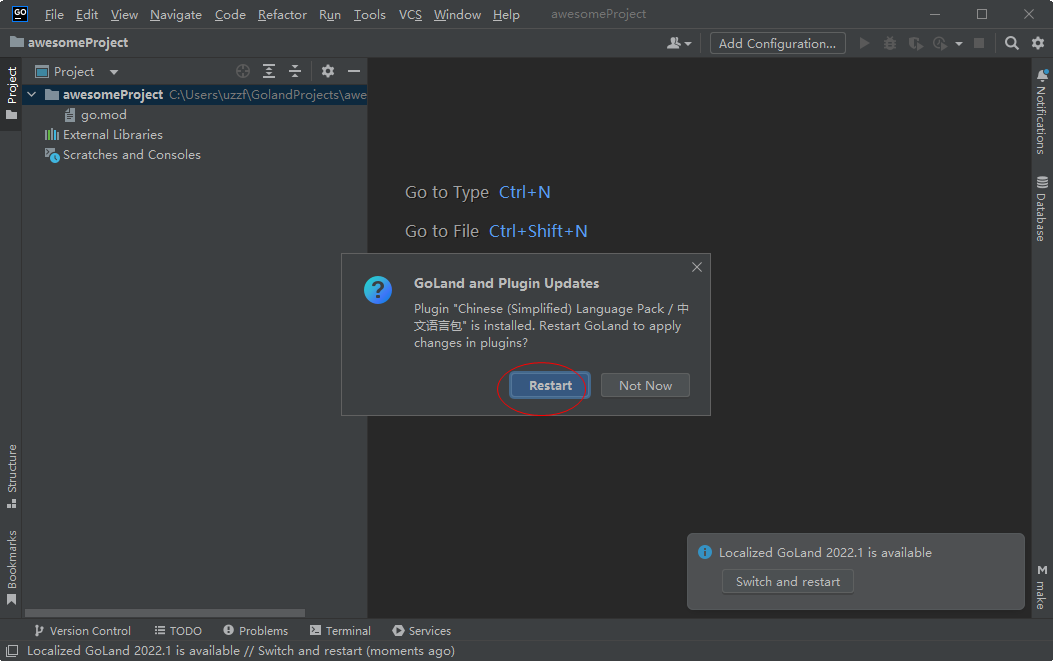Open the Notifications side tab

tap(1042, 112)
